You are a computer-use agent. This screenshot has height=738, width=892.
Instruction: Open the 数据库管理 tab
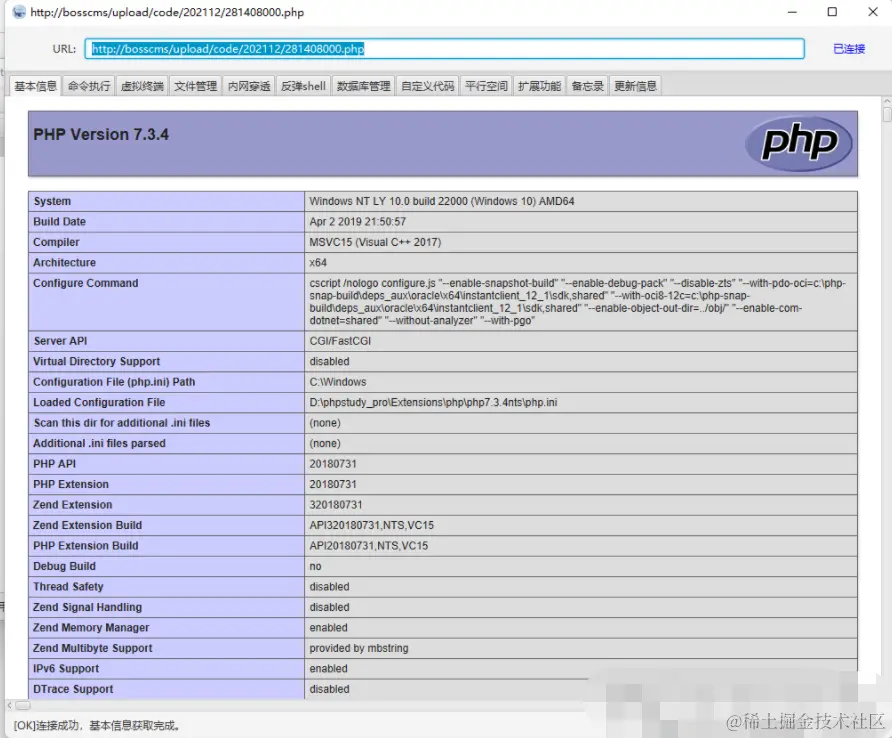[364, 86]
